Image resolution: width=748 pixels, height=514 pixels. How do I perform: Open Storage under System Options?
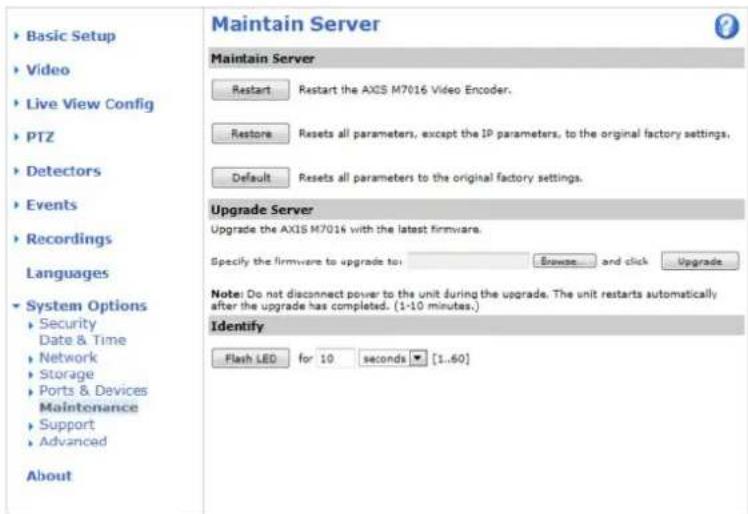[66, 374]
